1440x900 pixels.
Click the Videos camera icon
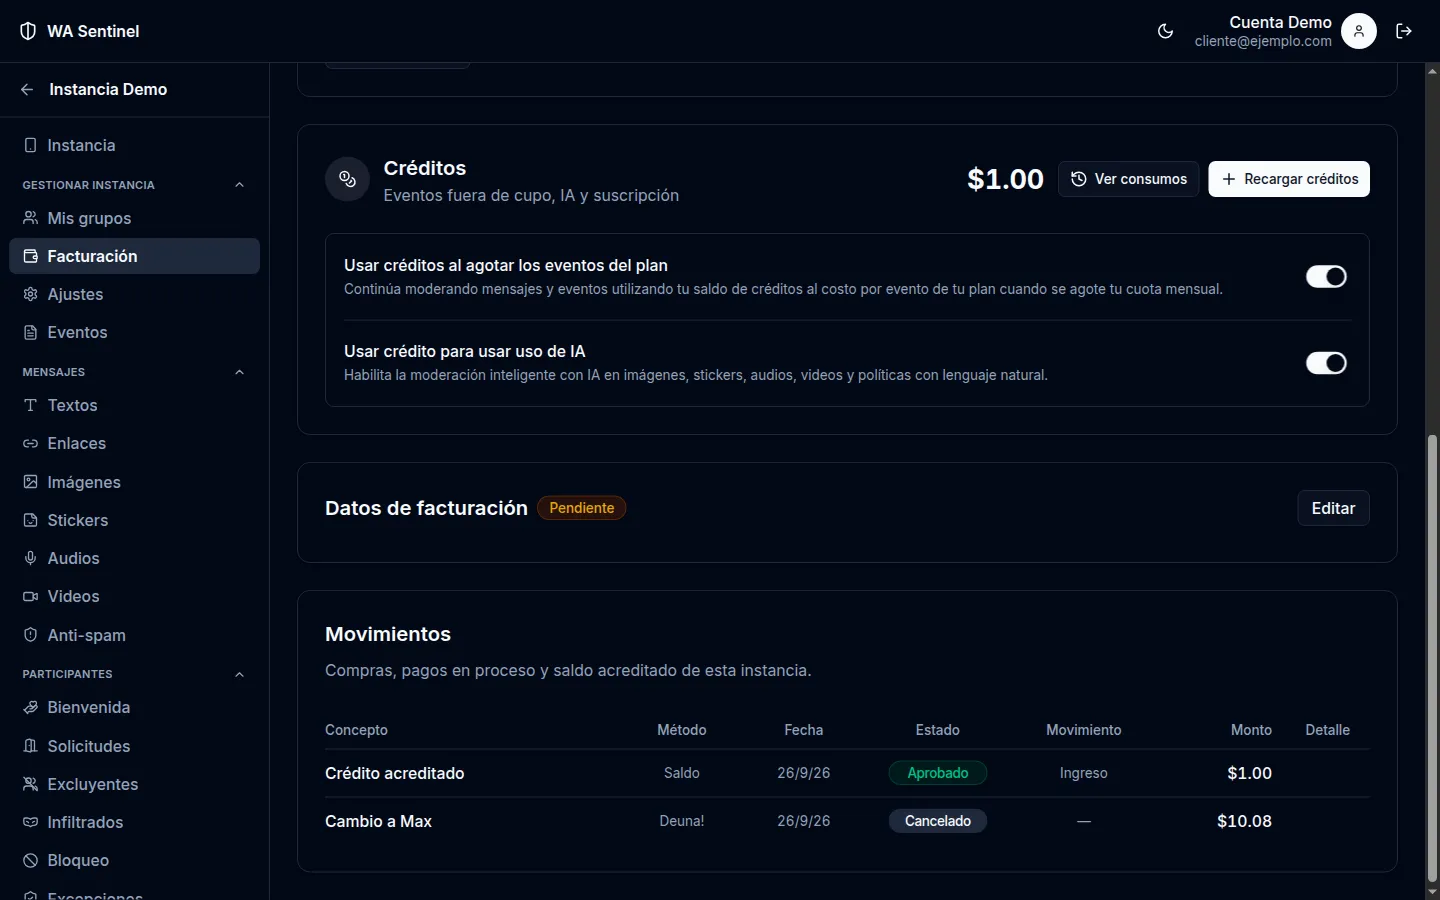[x=31, y=596]
